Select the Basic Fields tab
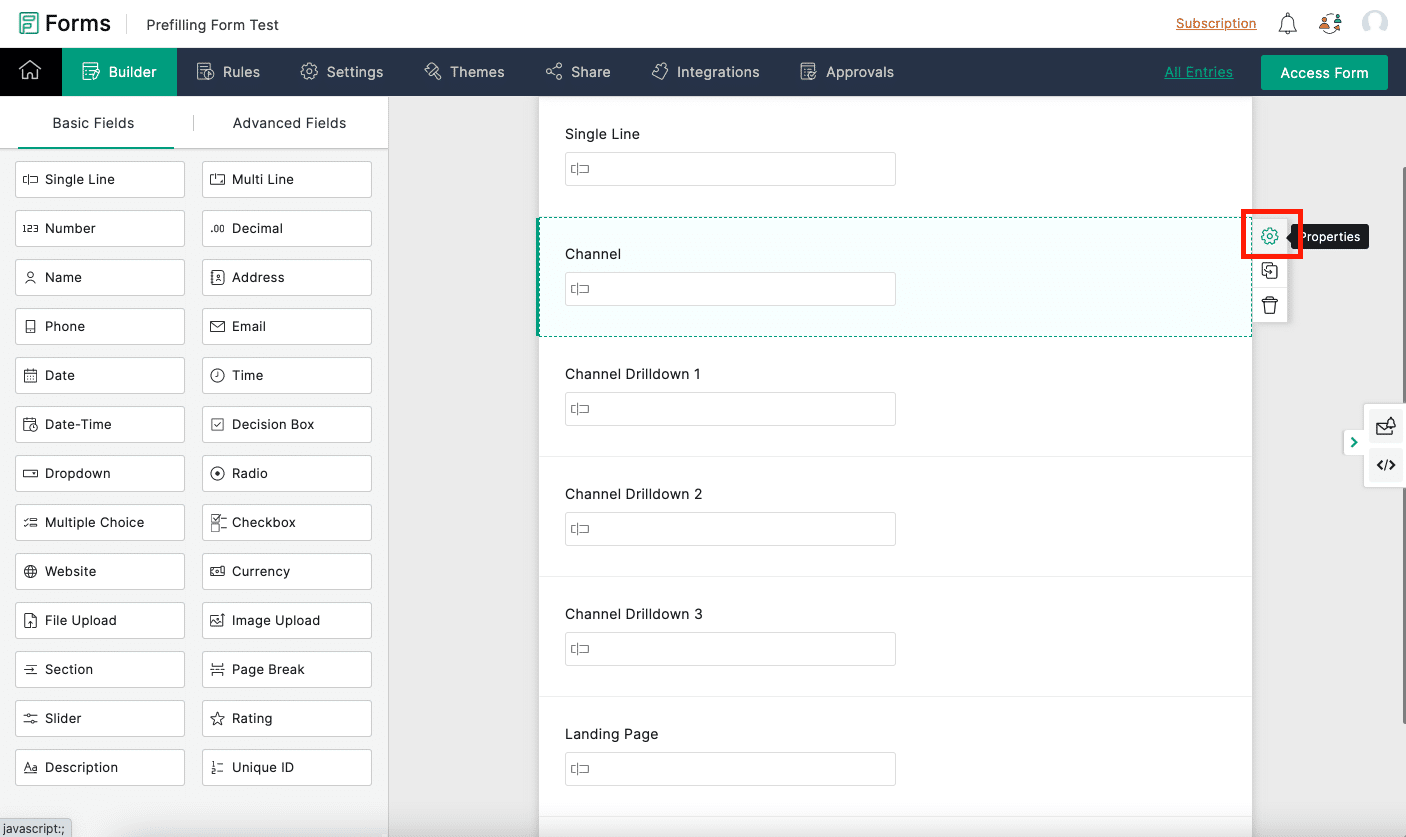This screenshot has width=1406, height=837. pos(94,122)
